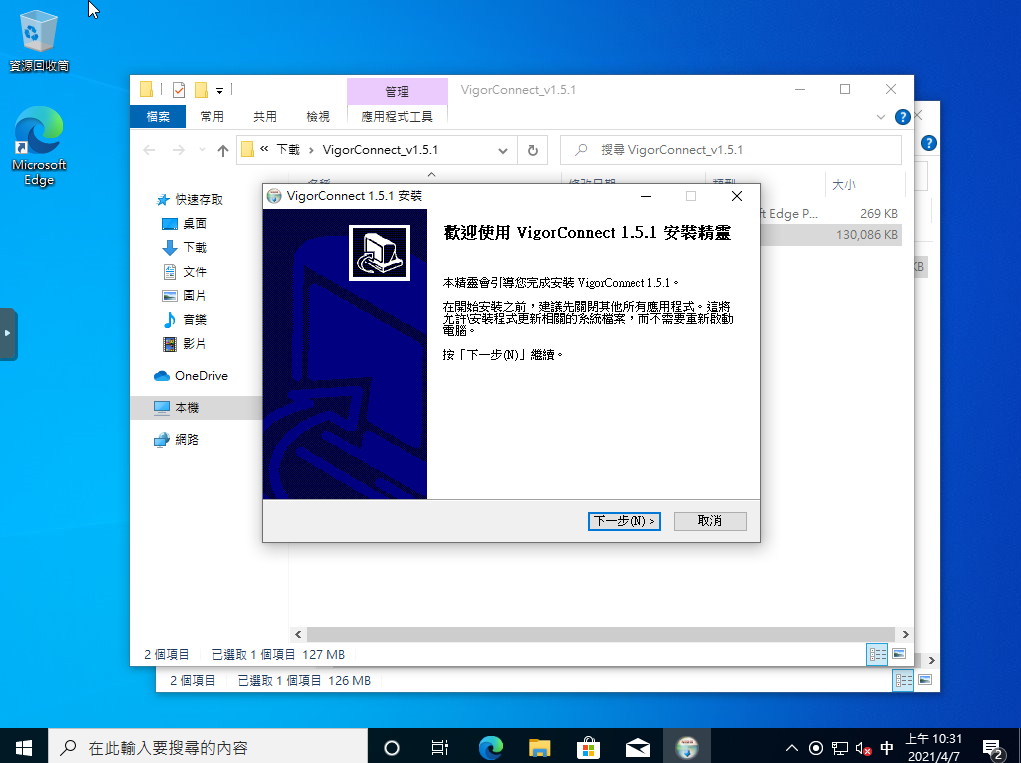Click the refresh button beside address bar
Screen dimensions: 1021x763
pos(533,150)
